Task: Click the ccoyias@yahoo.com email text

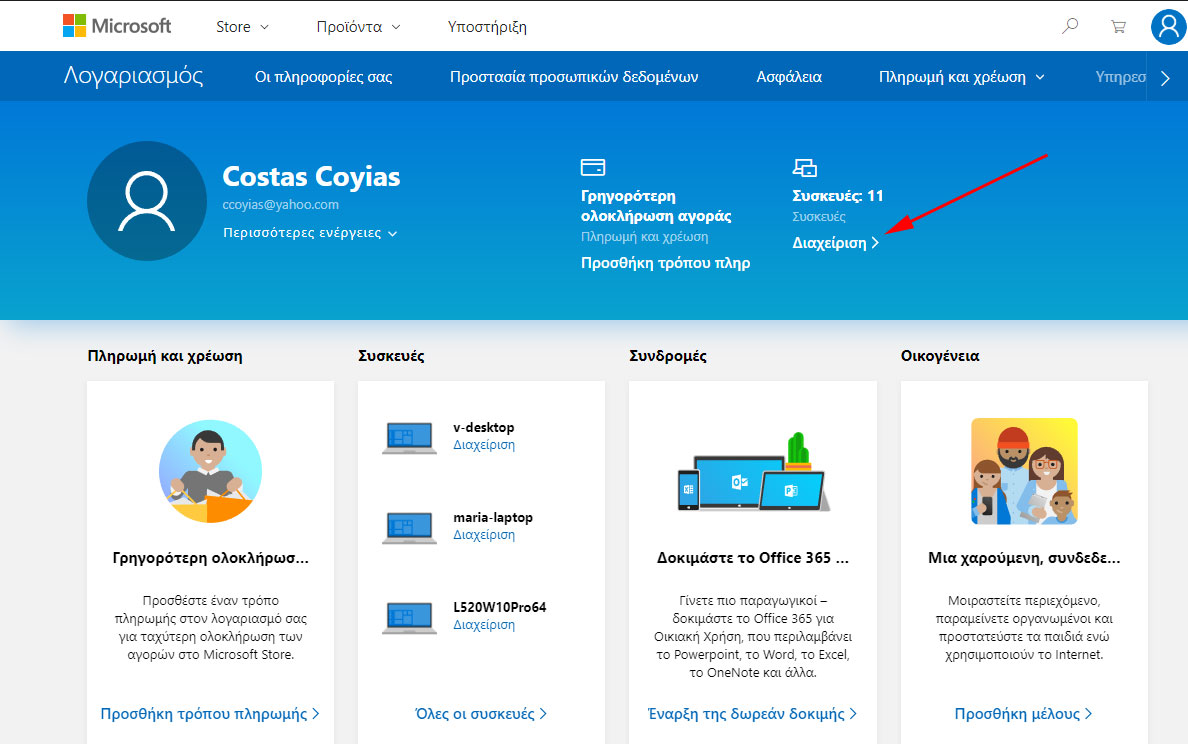Action: pyautogui.click(x=280, y=205)
